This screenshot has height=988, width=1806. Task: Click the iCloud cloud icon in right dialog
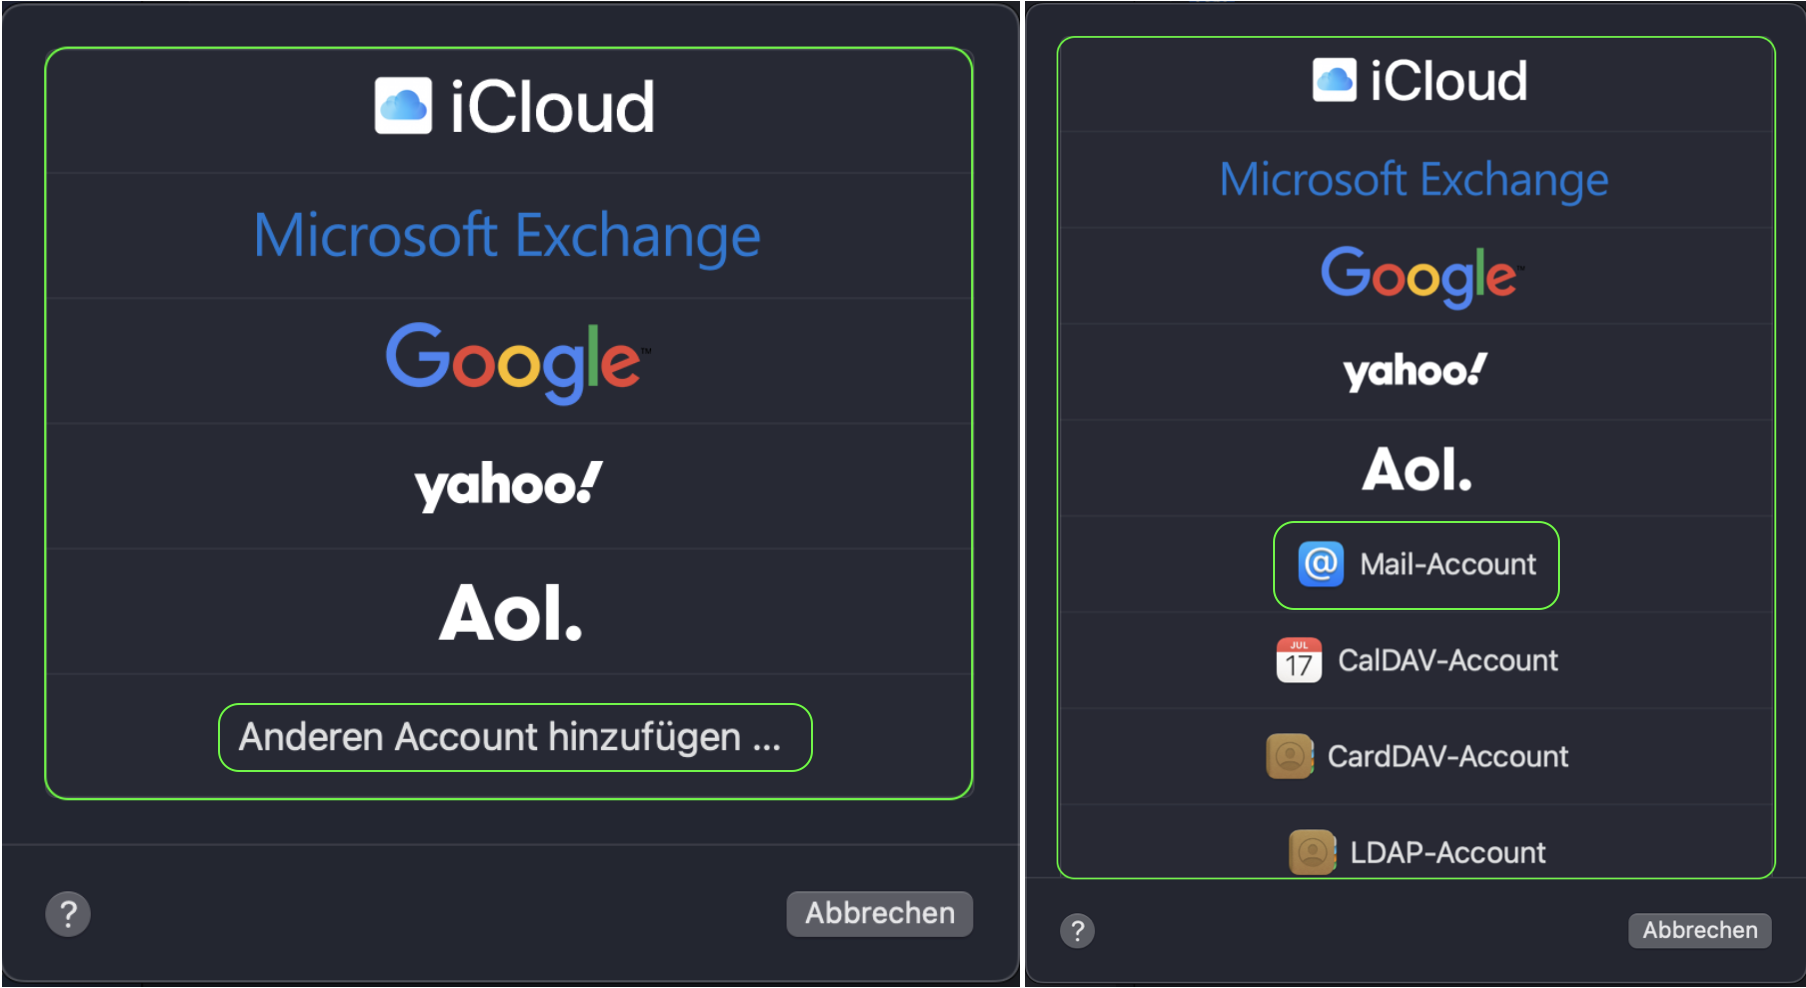tap(1334, 80)
